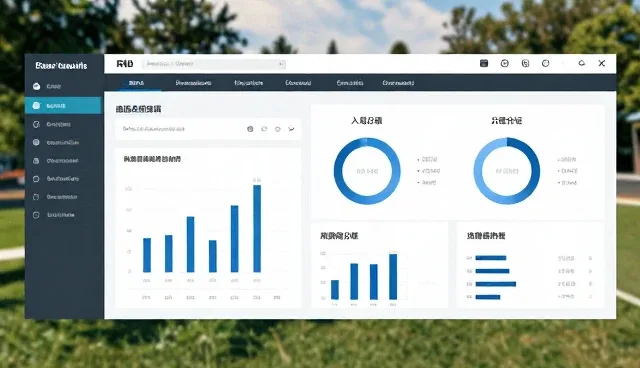Click the shortest horizontal bar in the ranking card
This screenshot has width=640, height=368.
488,297
